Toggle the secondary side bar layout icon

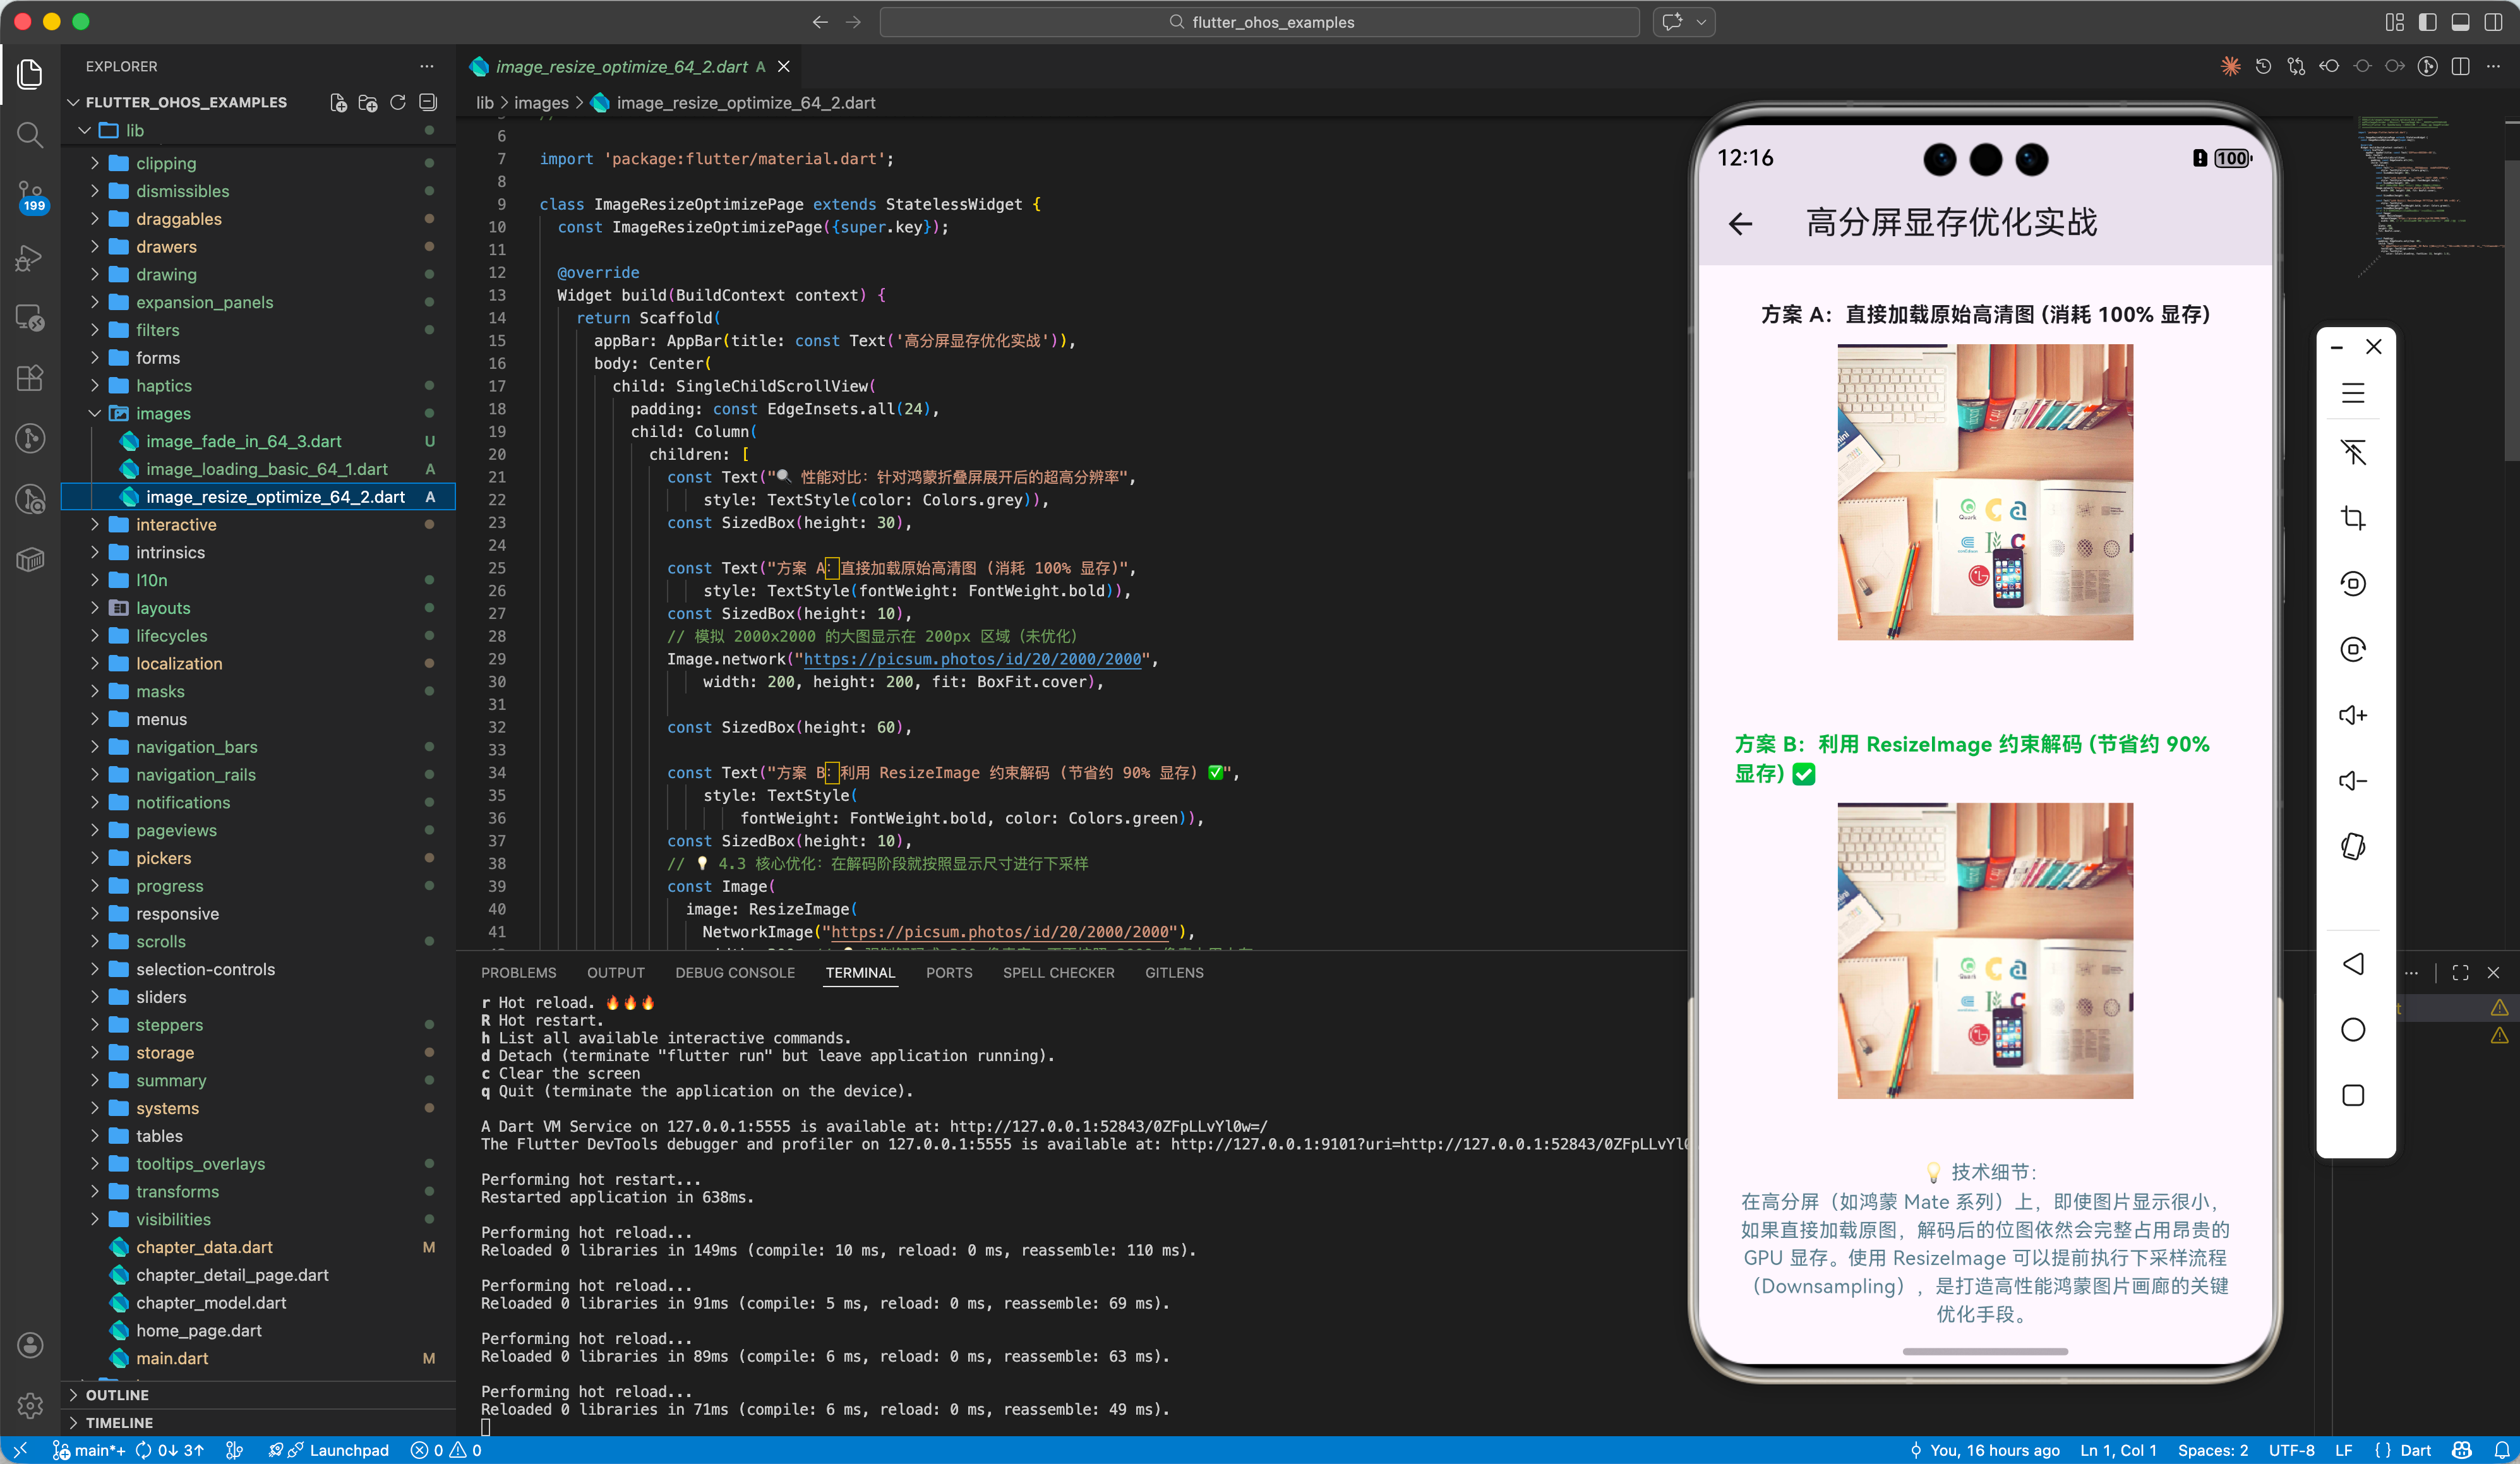2493,22
